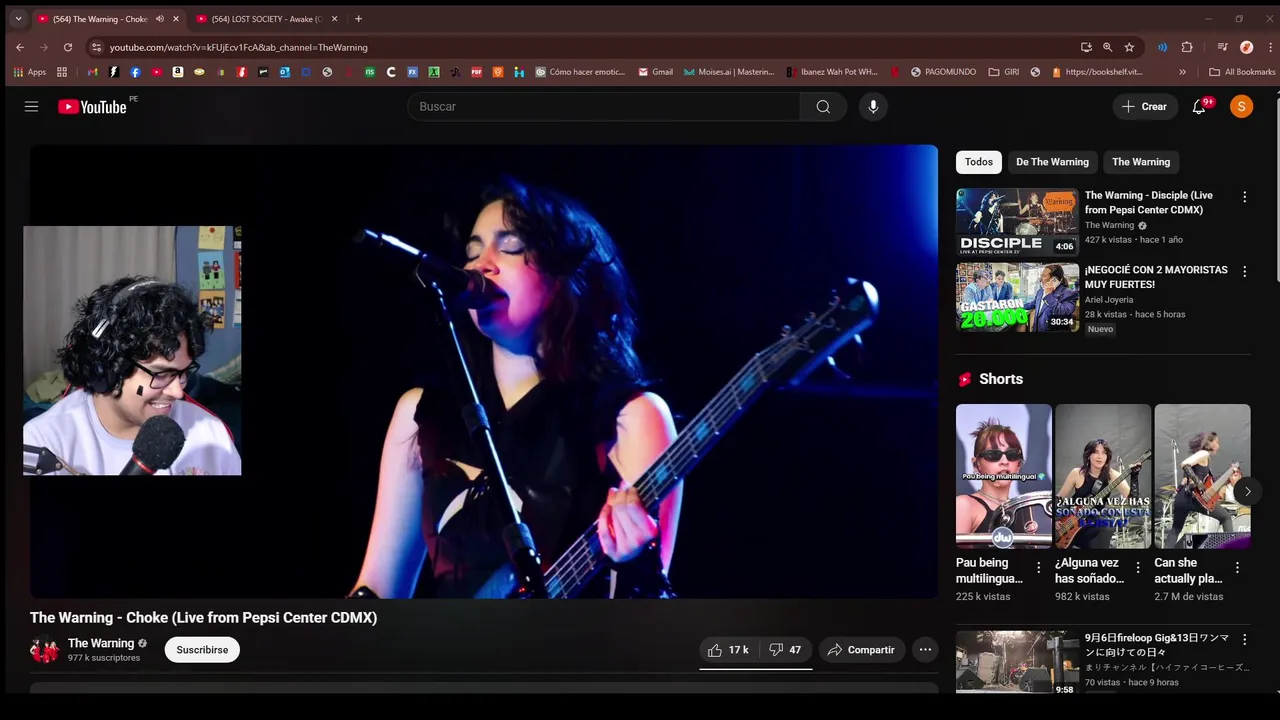Open Ibanez Wah Pot bookmark
Screen dimensions: 1280x720
point(832,72)
